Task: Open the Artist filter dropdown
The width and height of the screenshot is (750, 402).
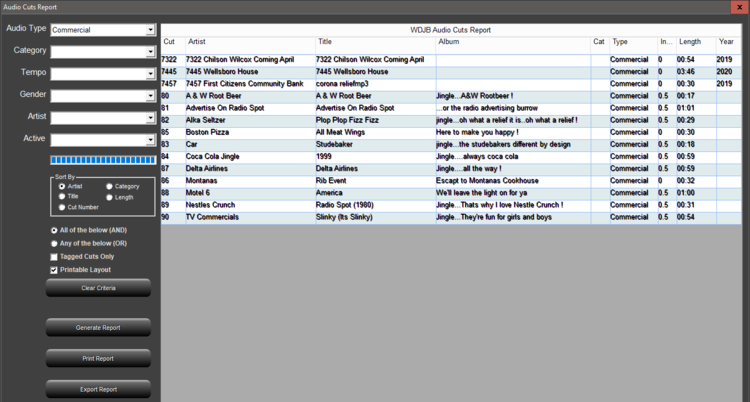Action: [150, 118]
